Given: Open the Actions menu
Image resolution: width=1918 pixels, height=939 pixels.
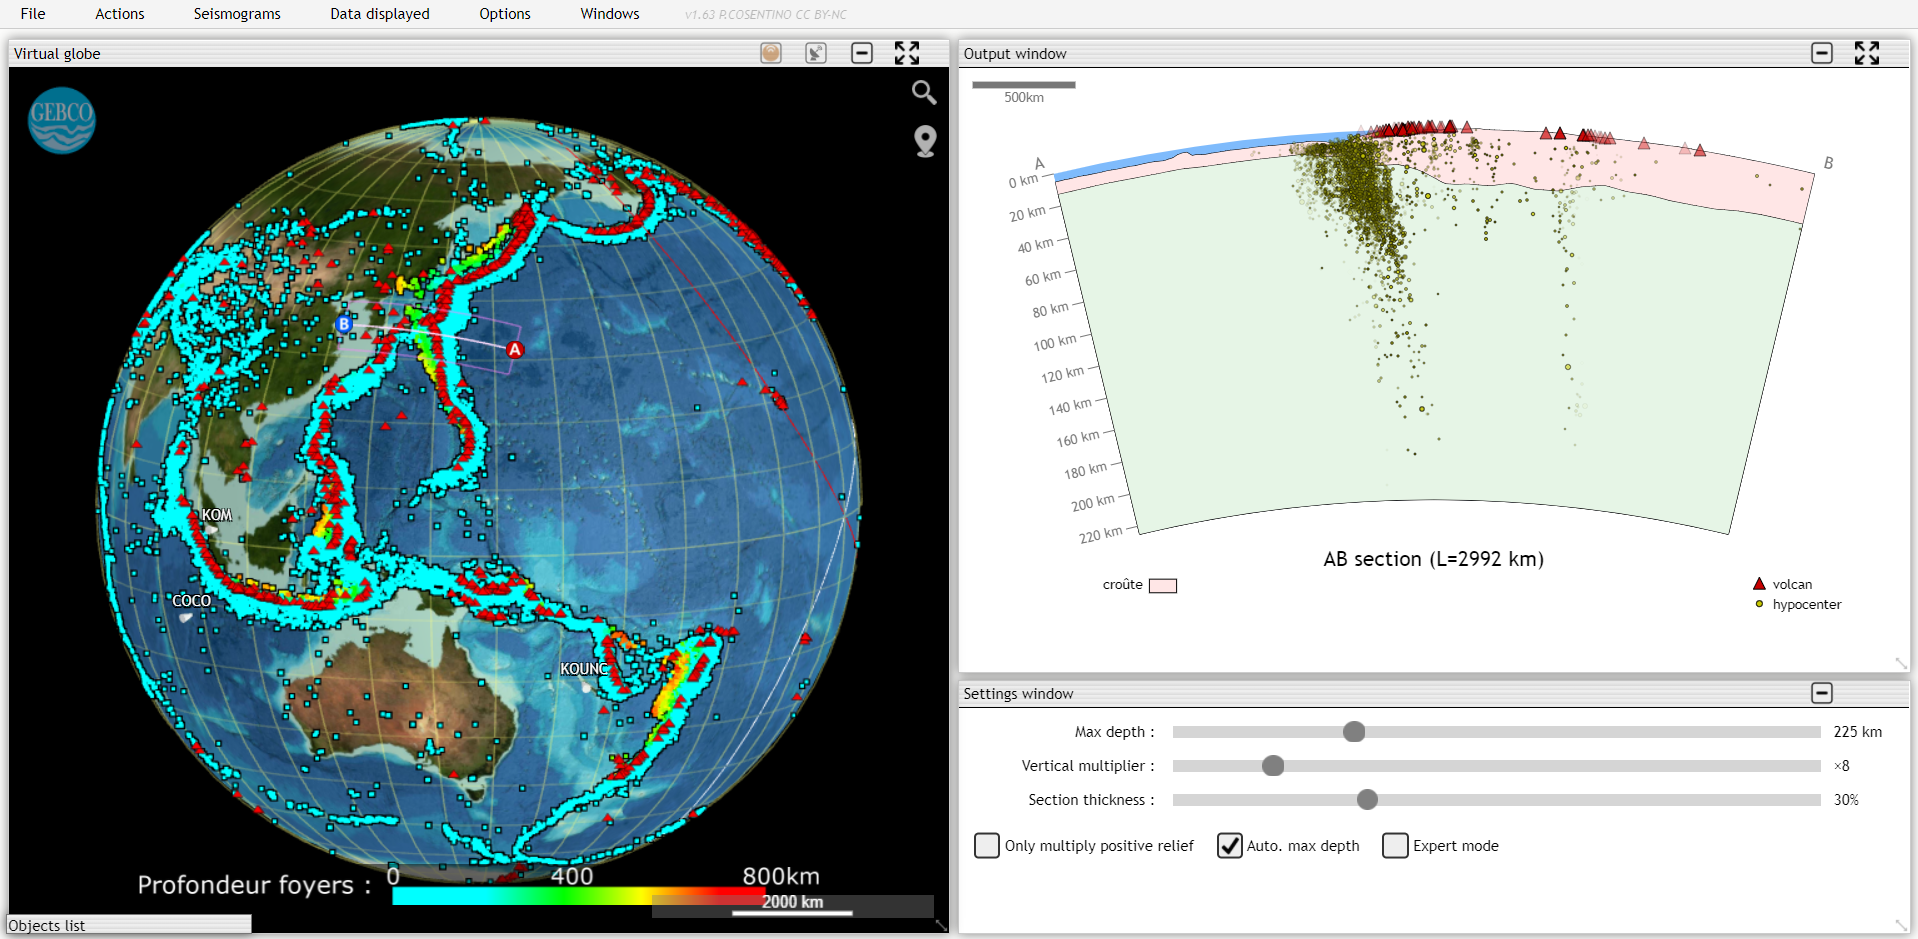Looking at the screenshot, I should (120, 14).
